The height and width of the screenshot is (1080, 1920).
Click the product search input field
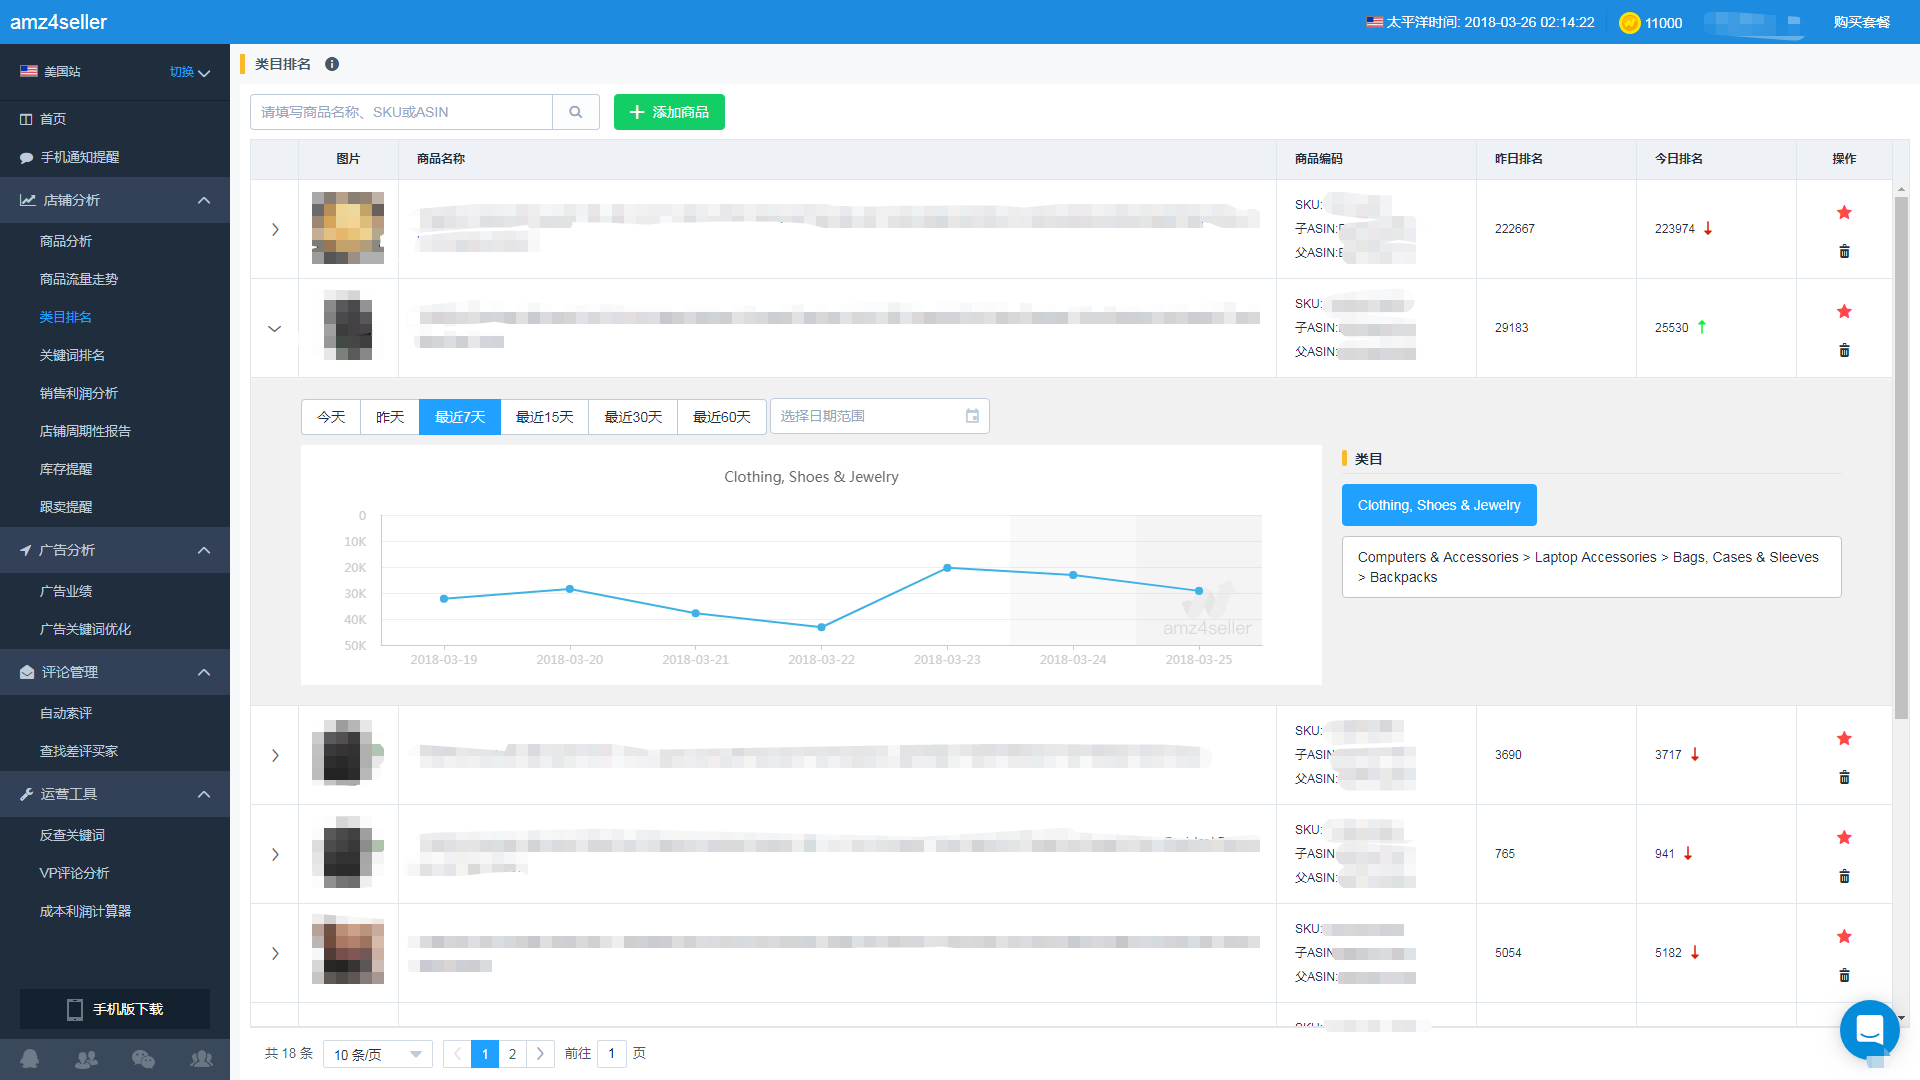(x=401, y=112)
